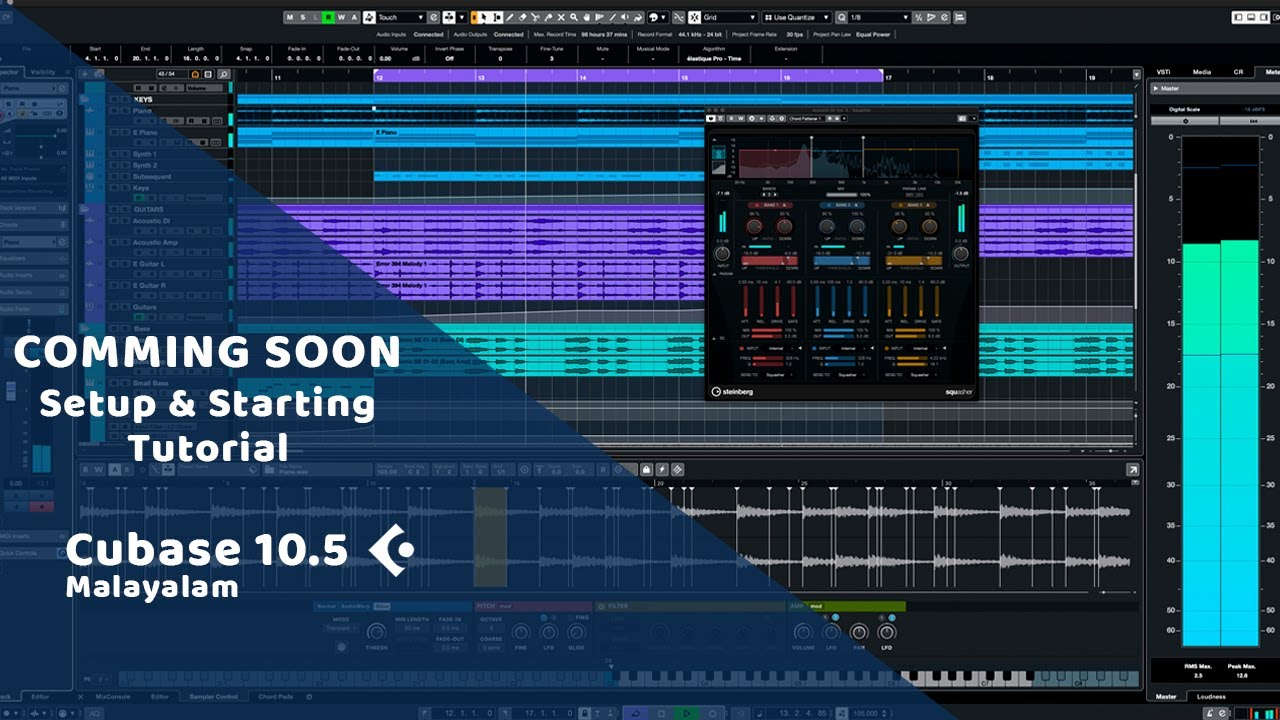Open the Use Quantize dropdown
Image resolution: width=1280 pixels, height=720 pixels.
click(x=797, y=17)
